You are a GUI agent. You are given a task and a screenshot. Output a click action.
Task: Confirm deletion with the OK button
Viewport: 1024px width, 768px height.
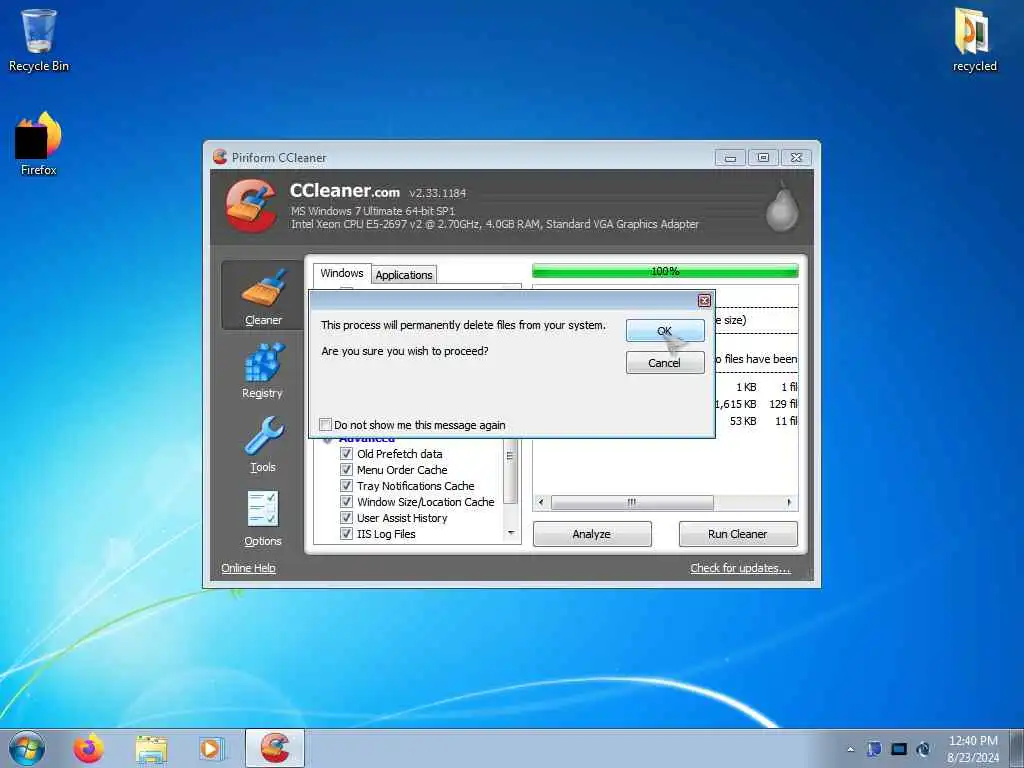point(665,330)
